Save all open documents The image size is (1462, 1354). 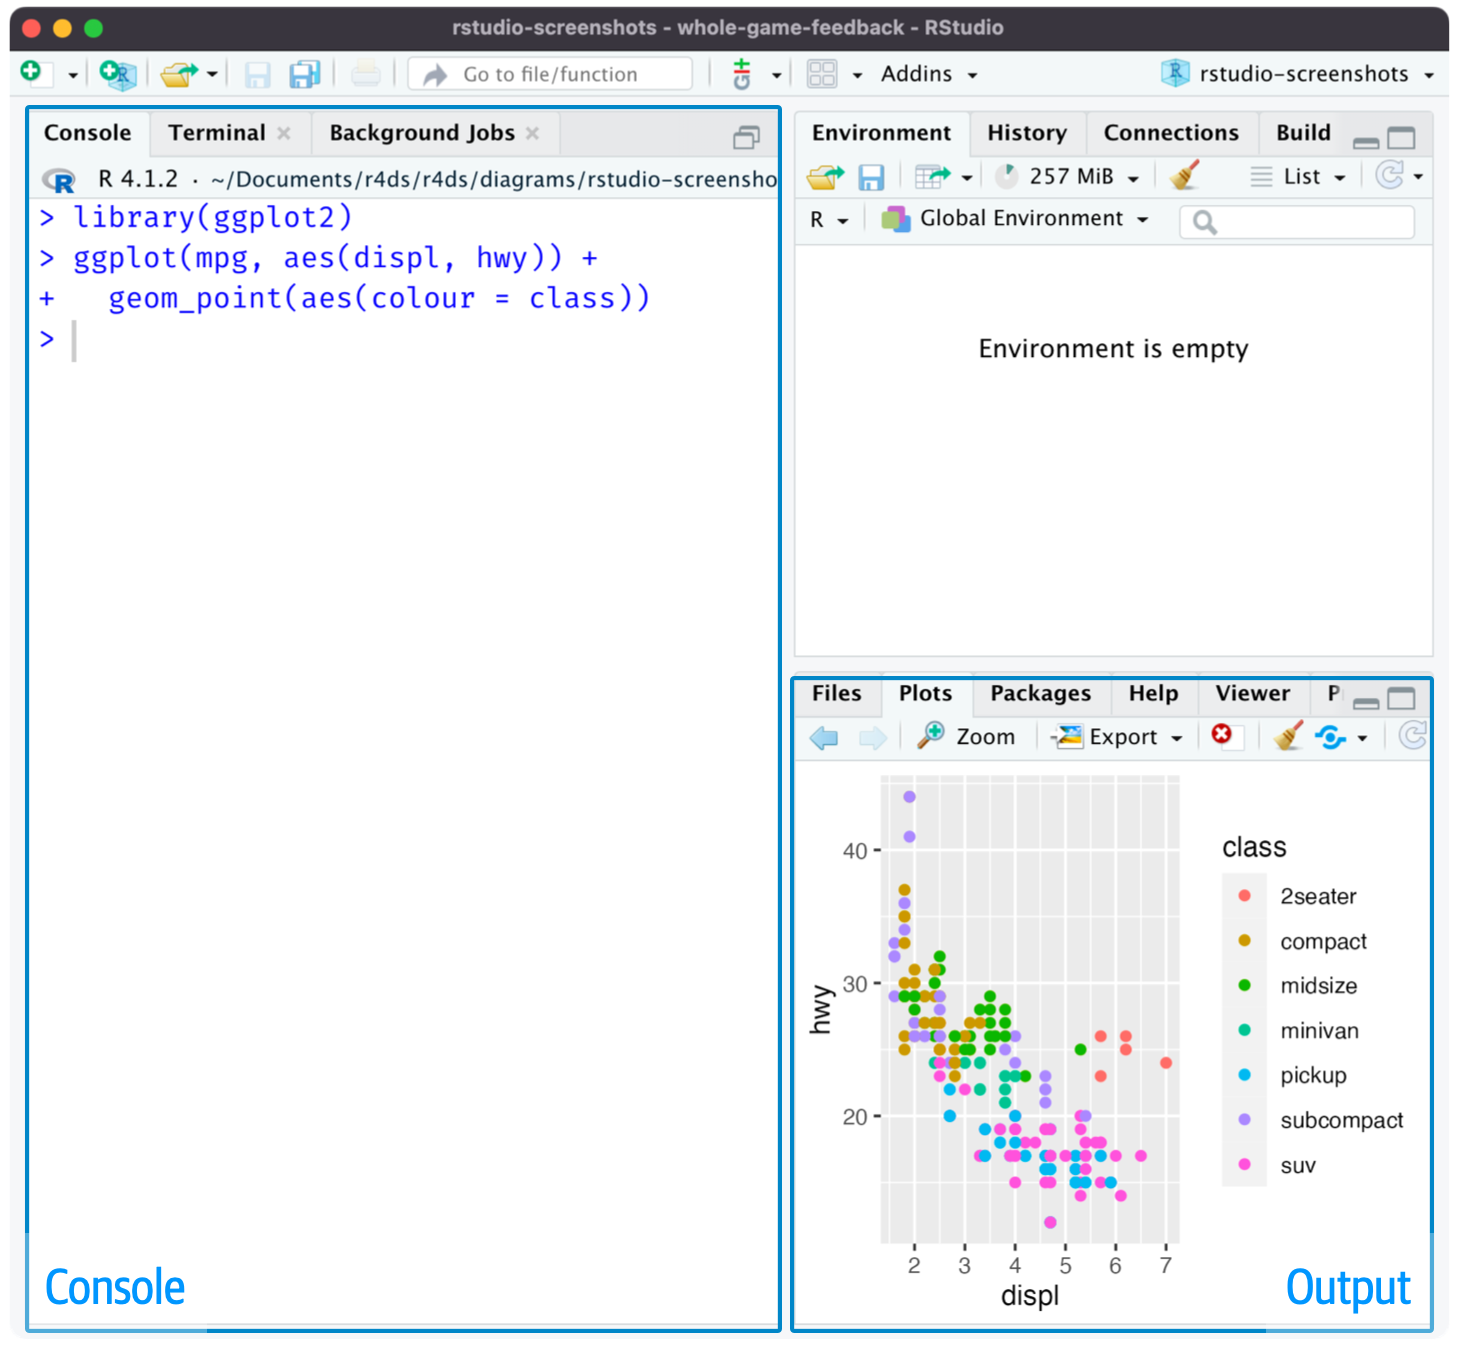tap(303, 73)
